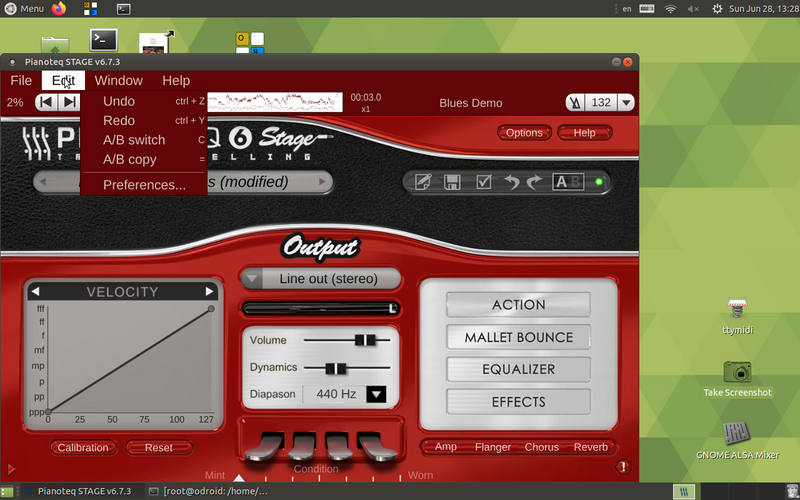Open the ttymidi desktop icon
Viewport: 800px width, 500px height.
click(x=737, y=315)
